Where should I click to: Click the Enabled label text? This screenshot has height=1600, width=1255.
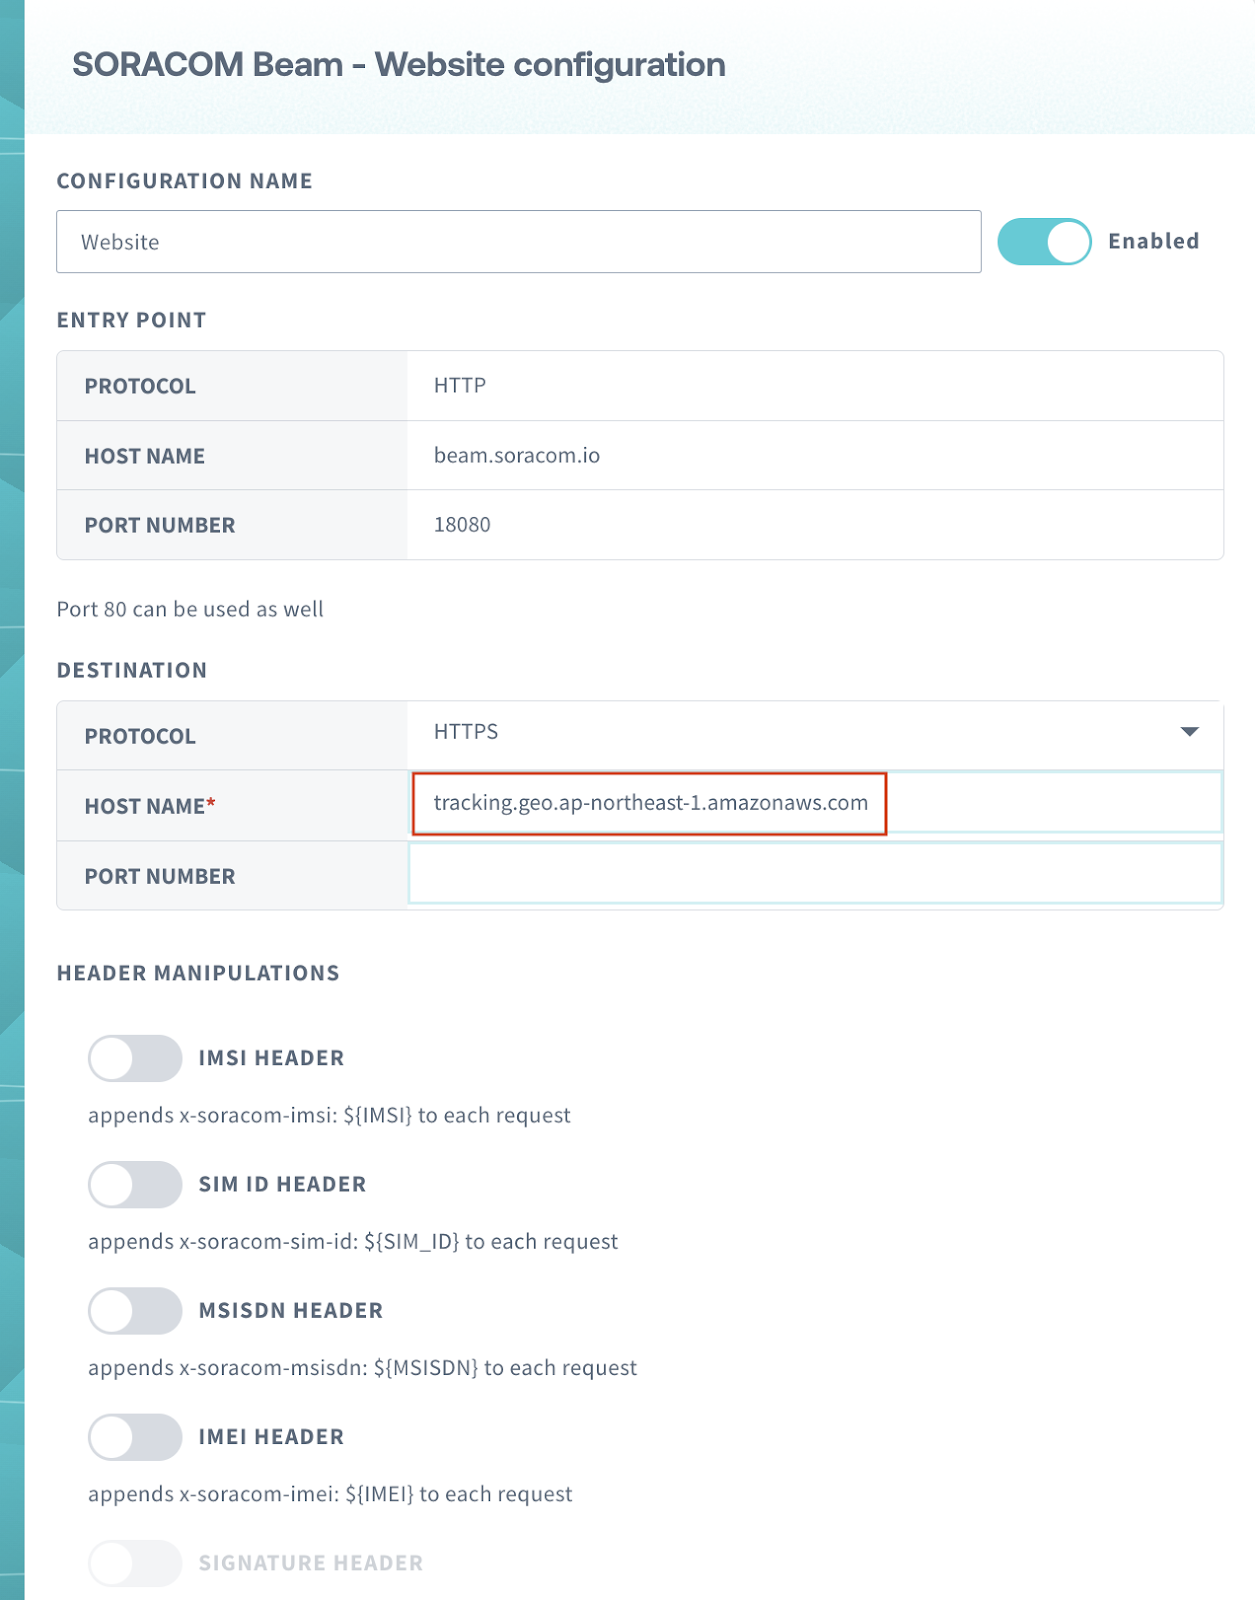click(1153, 242)
